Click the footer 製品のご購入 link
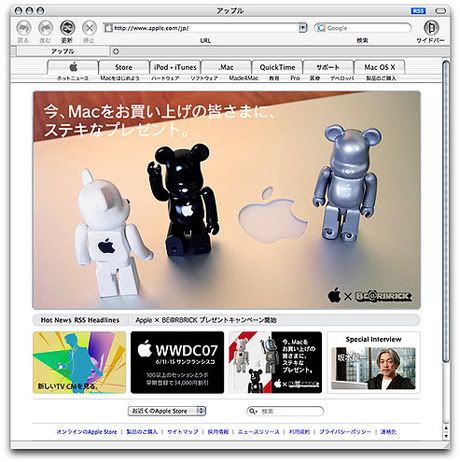The height and width of the screenshot is (462, 460). click(142, 432)
